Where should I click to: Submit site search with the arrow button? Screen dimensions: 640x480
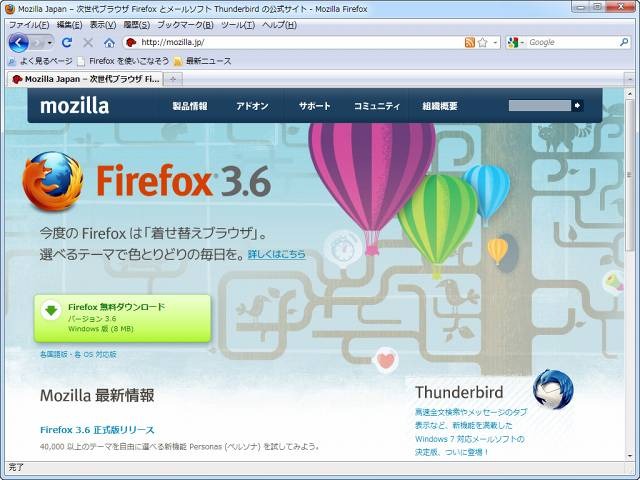tap(577, 106)
